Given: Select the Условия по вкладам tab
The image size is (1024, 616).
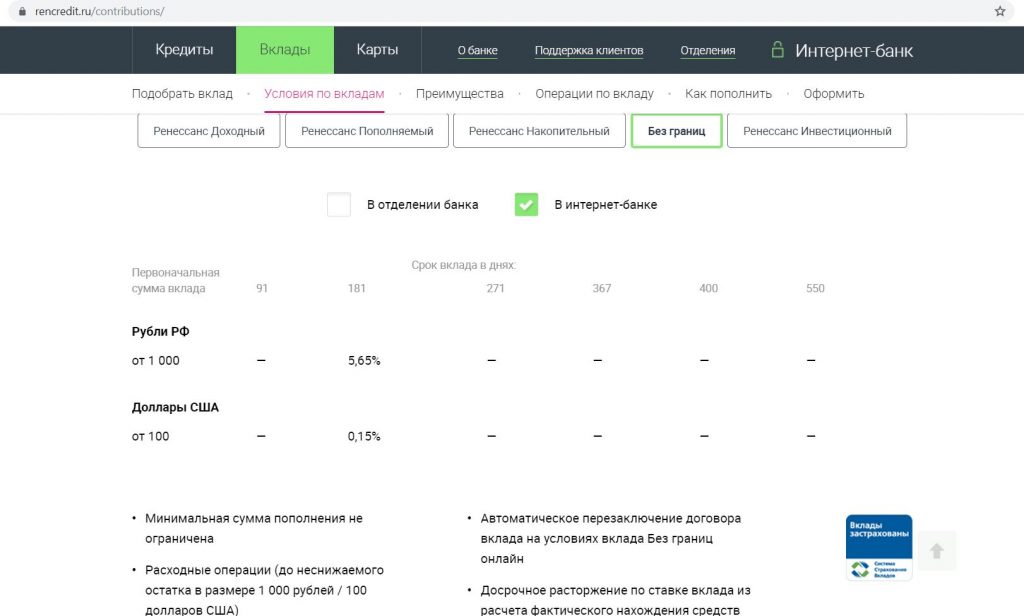Looking at the screenshot, I should (x=324, y=93).
